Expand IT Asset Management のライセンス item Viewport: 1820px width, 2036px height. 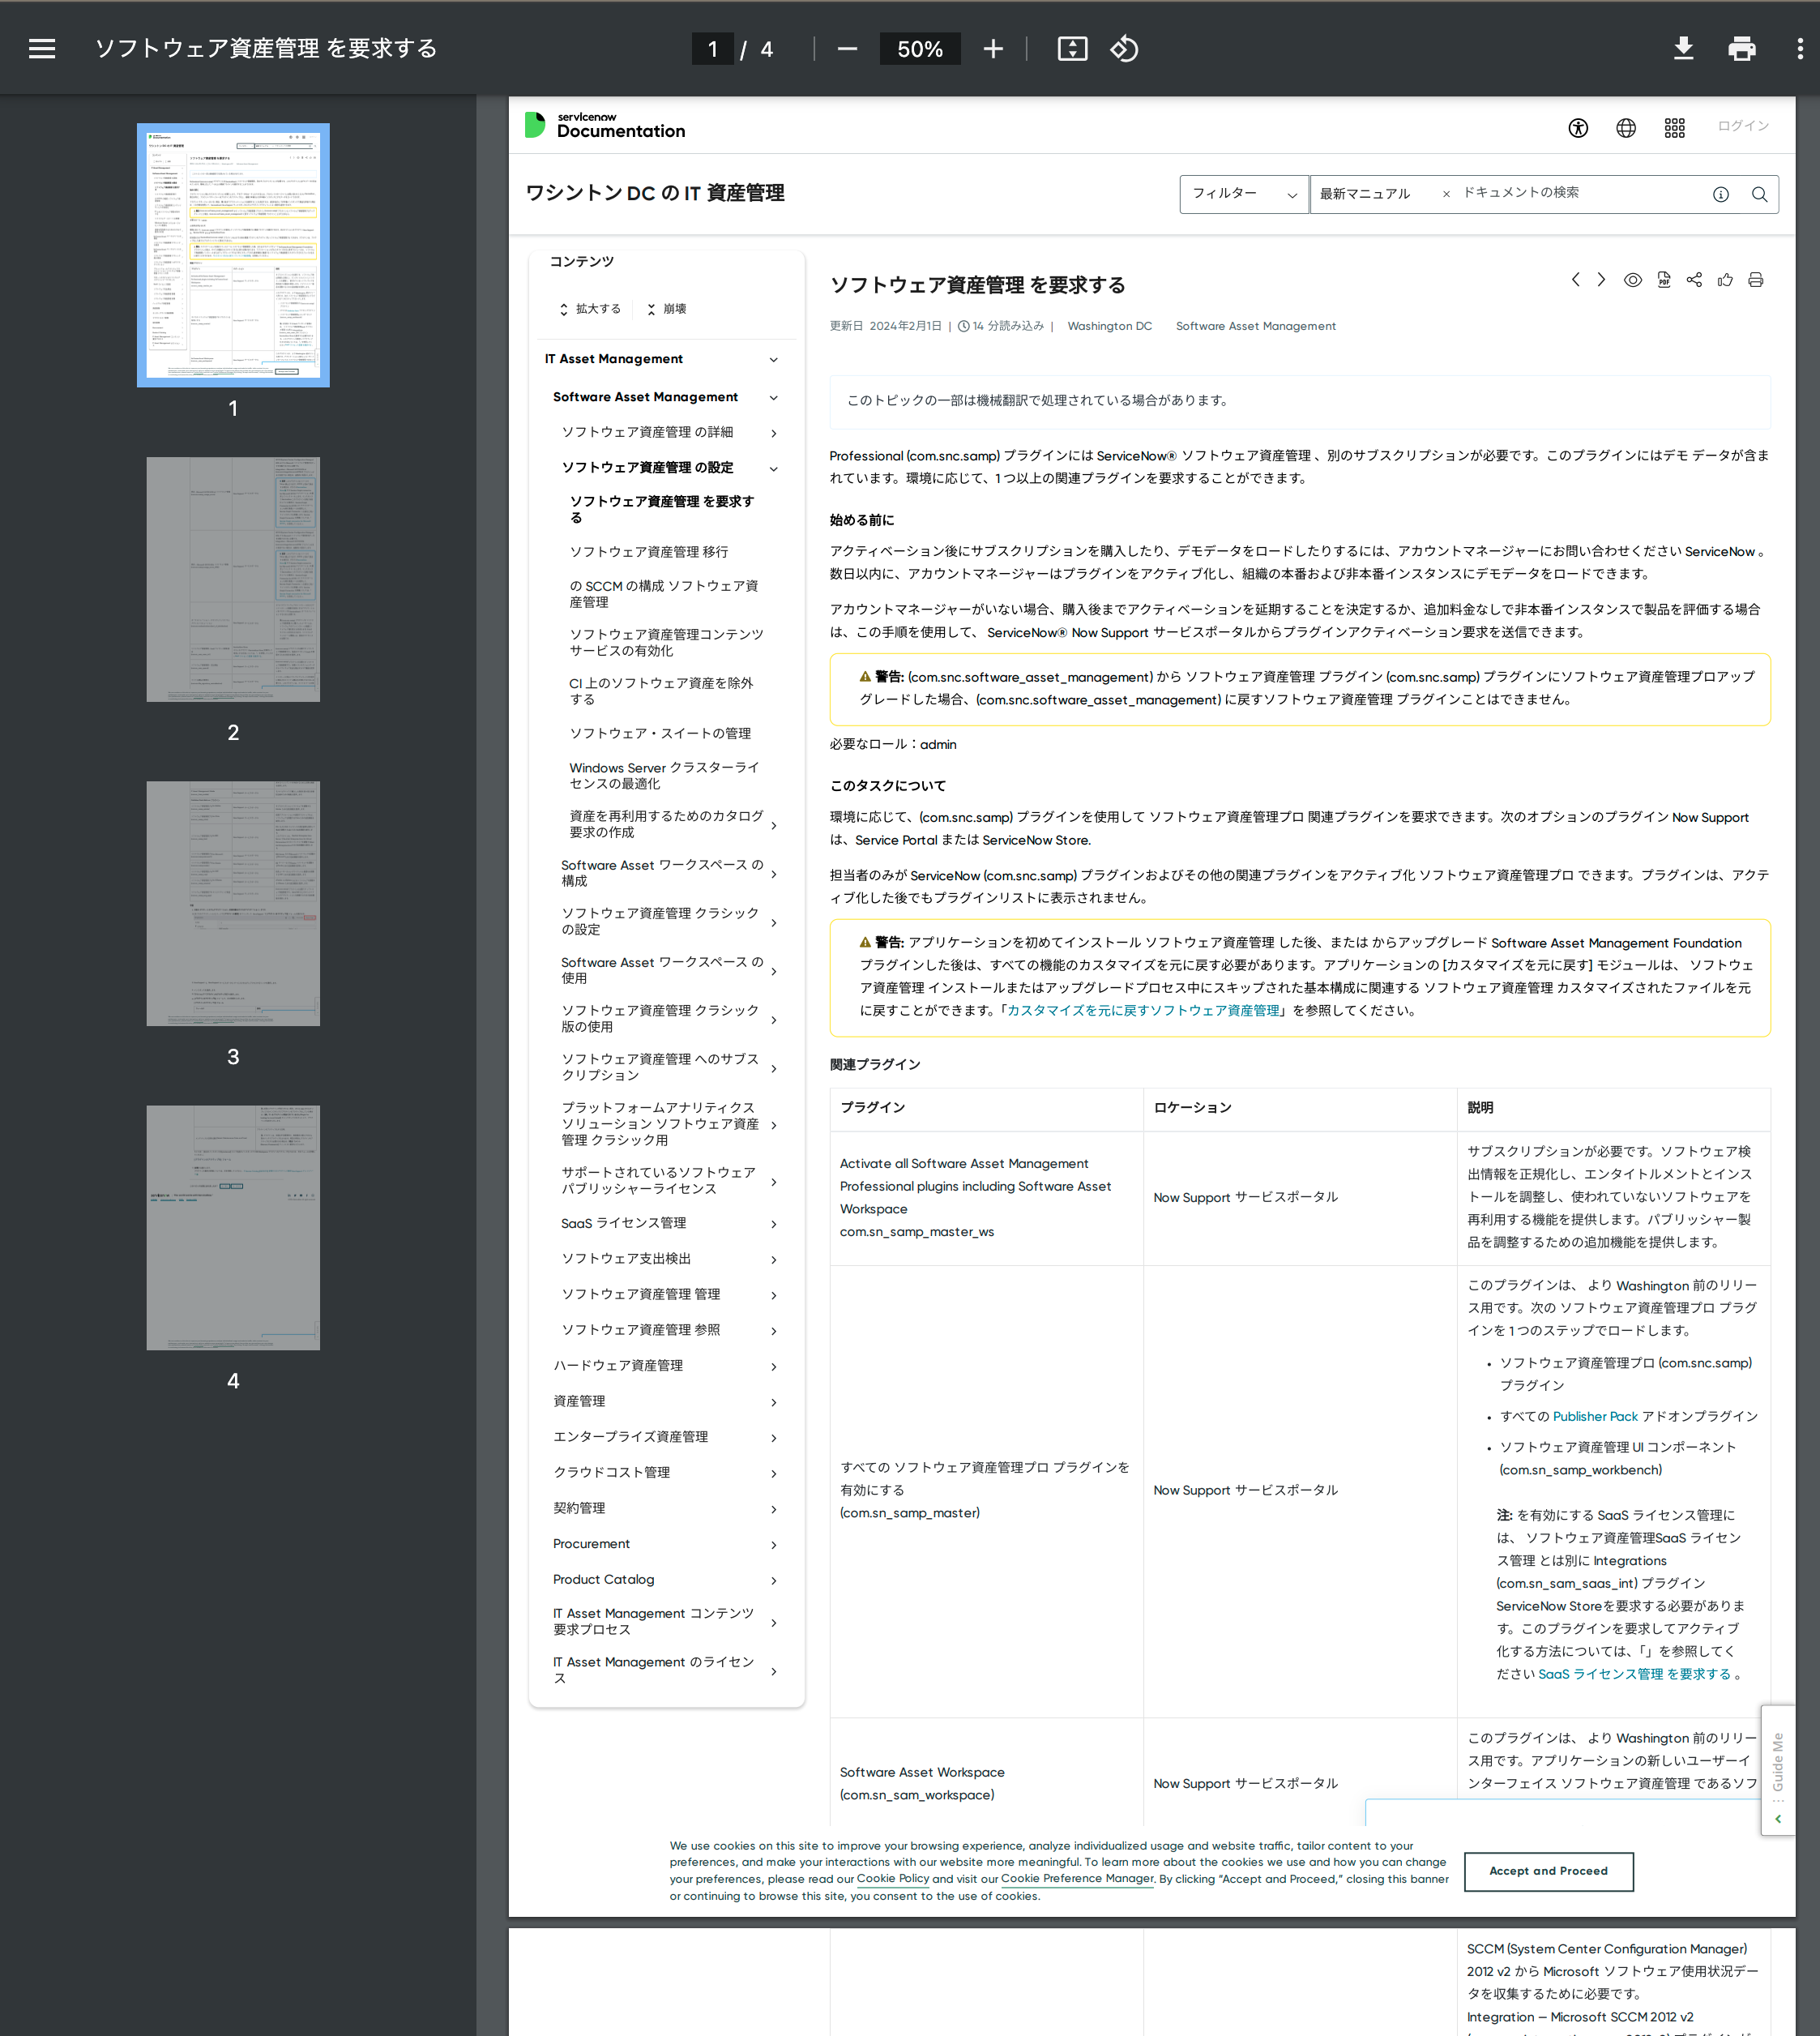[773, 1671]
